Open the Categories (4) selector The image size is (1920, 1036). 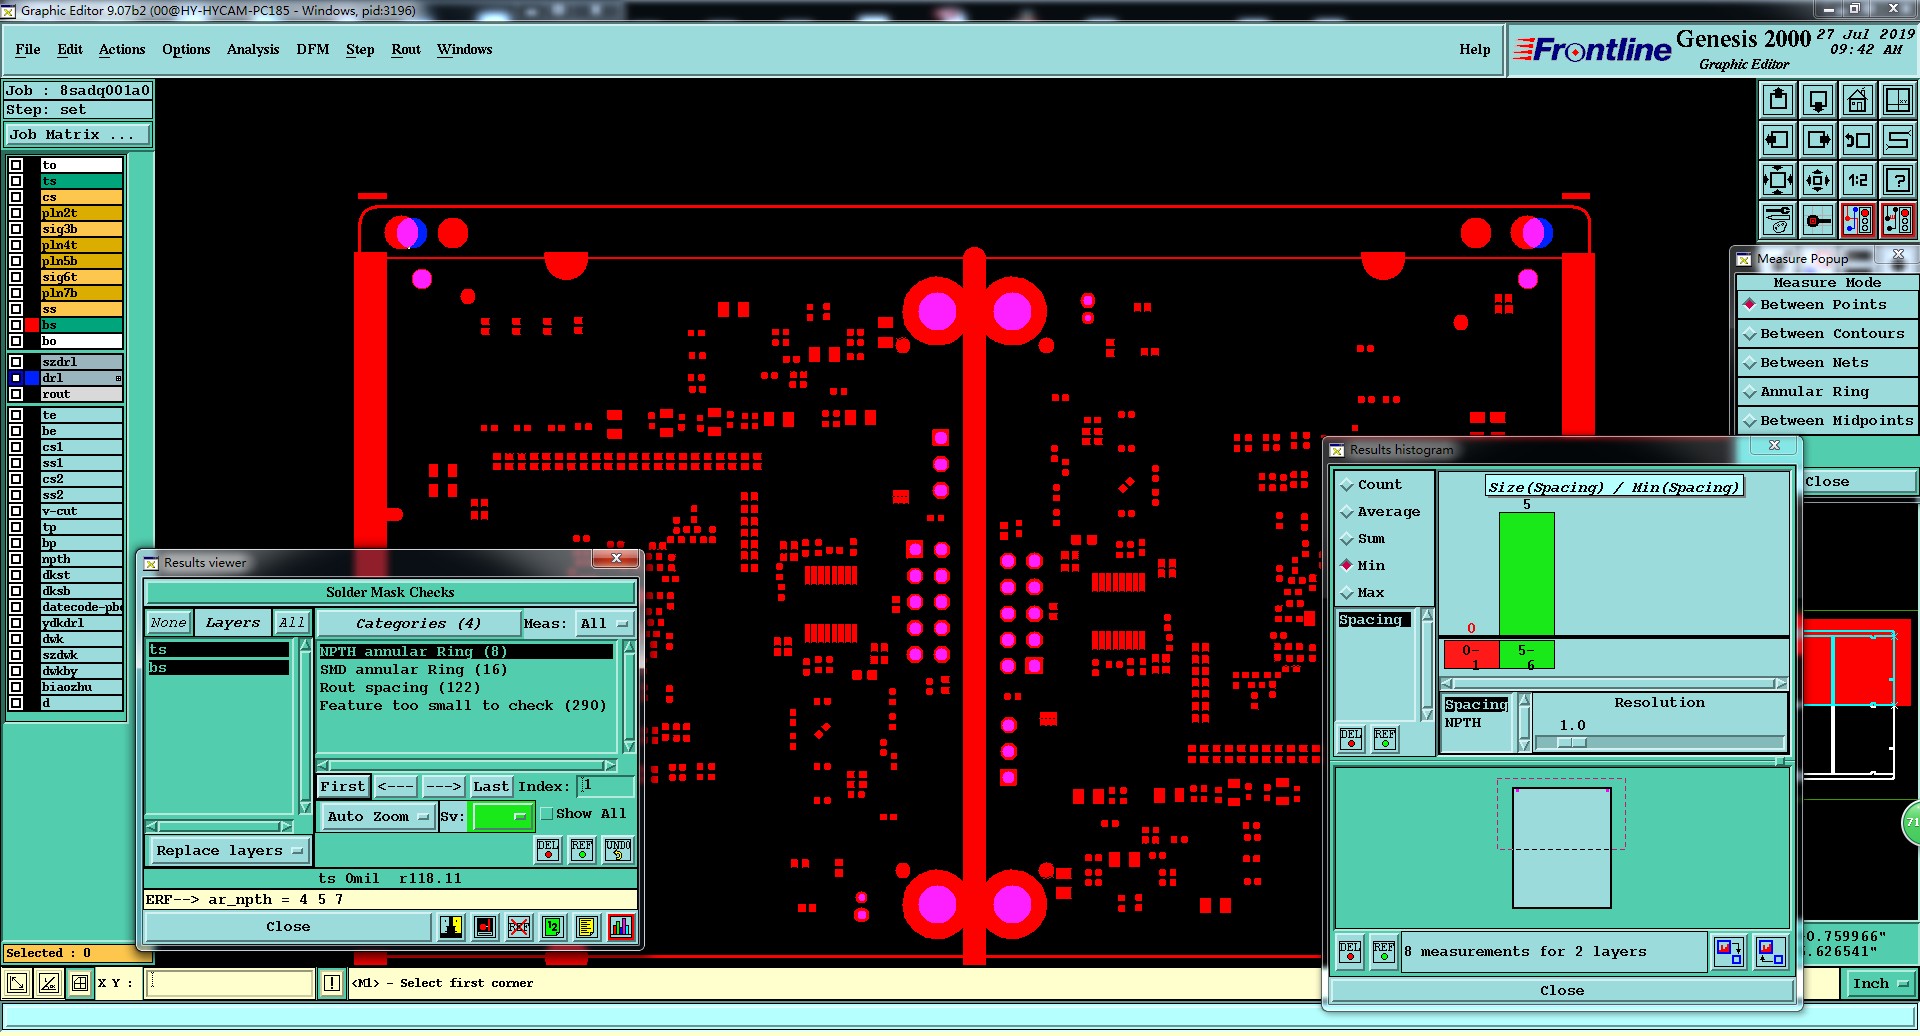click(x=418, y=623)
